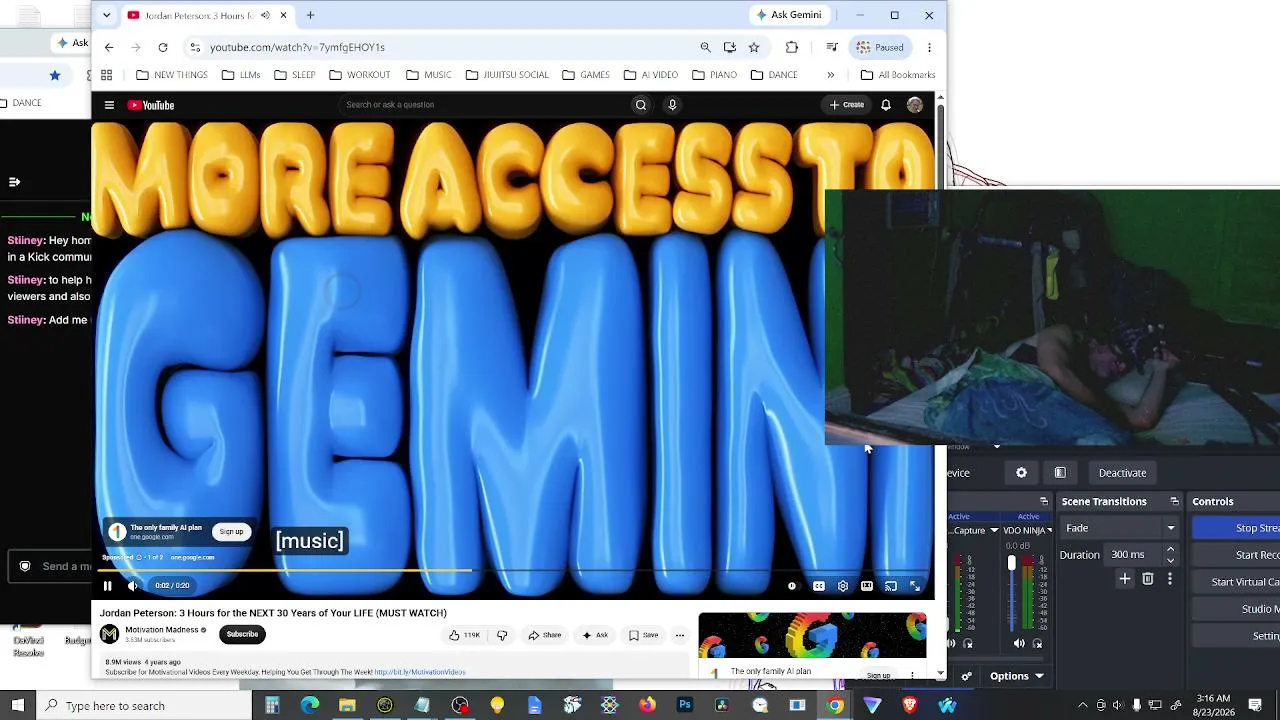Expand hidden bookmarks with the chevron
This screenshot has width=1280, height=720.
pos(830,75)
